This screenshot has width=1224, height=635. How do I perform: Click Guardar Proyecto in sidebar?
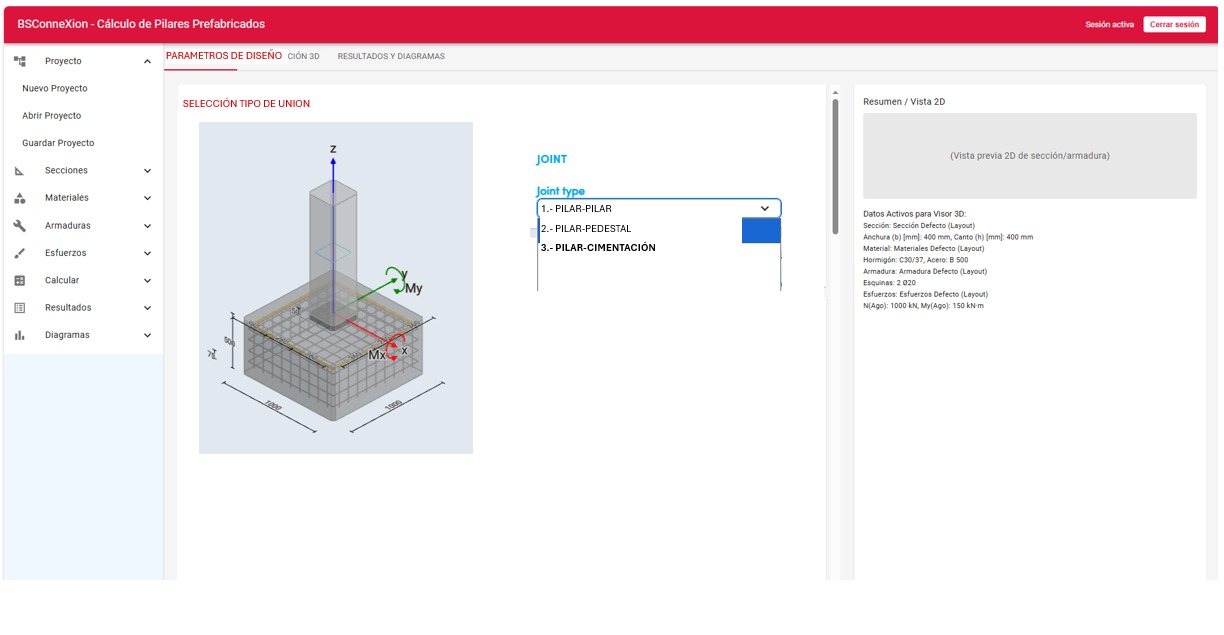pyautogui.click(x=58, y=143)
